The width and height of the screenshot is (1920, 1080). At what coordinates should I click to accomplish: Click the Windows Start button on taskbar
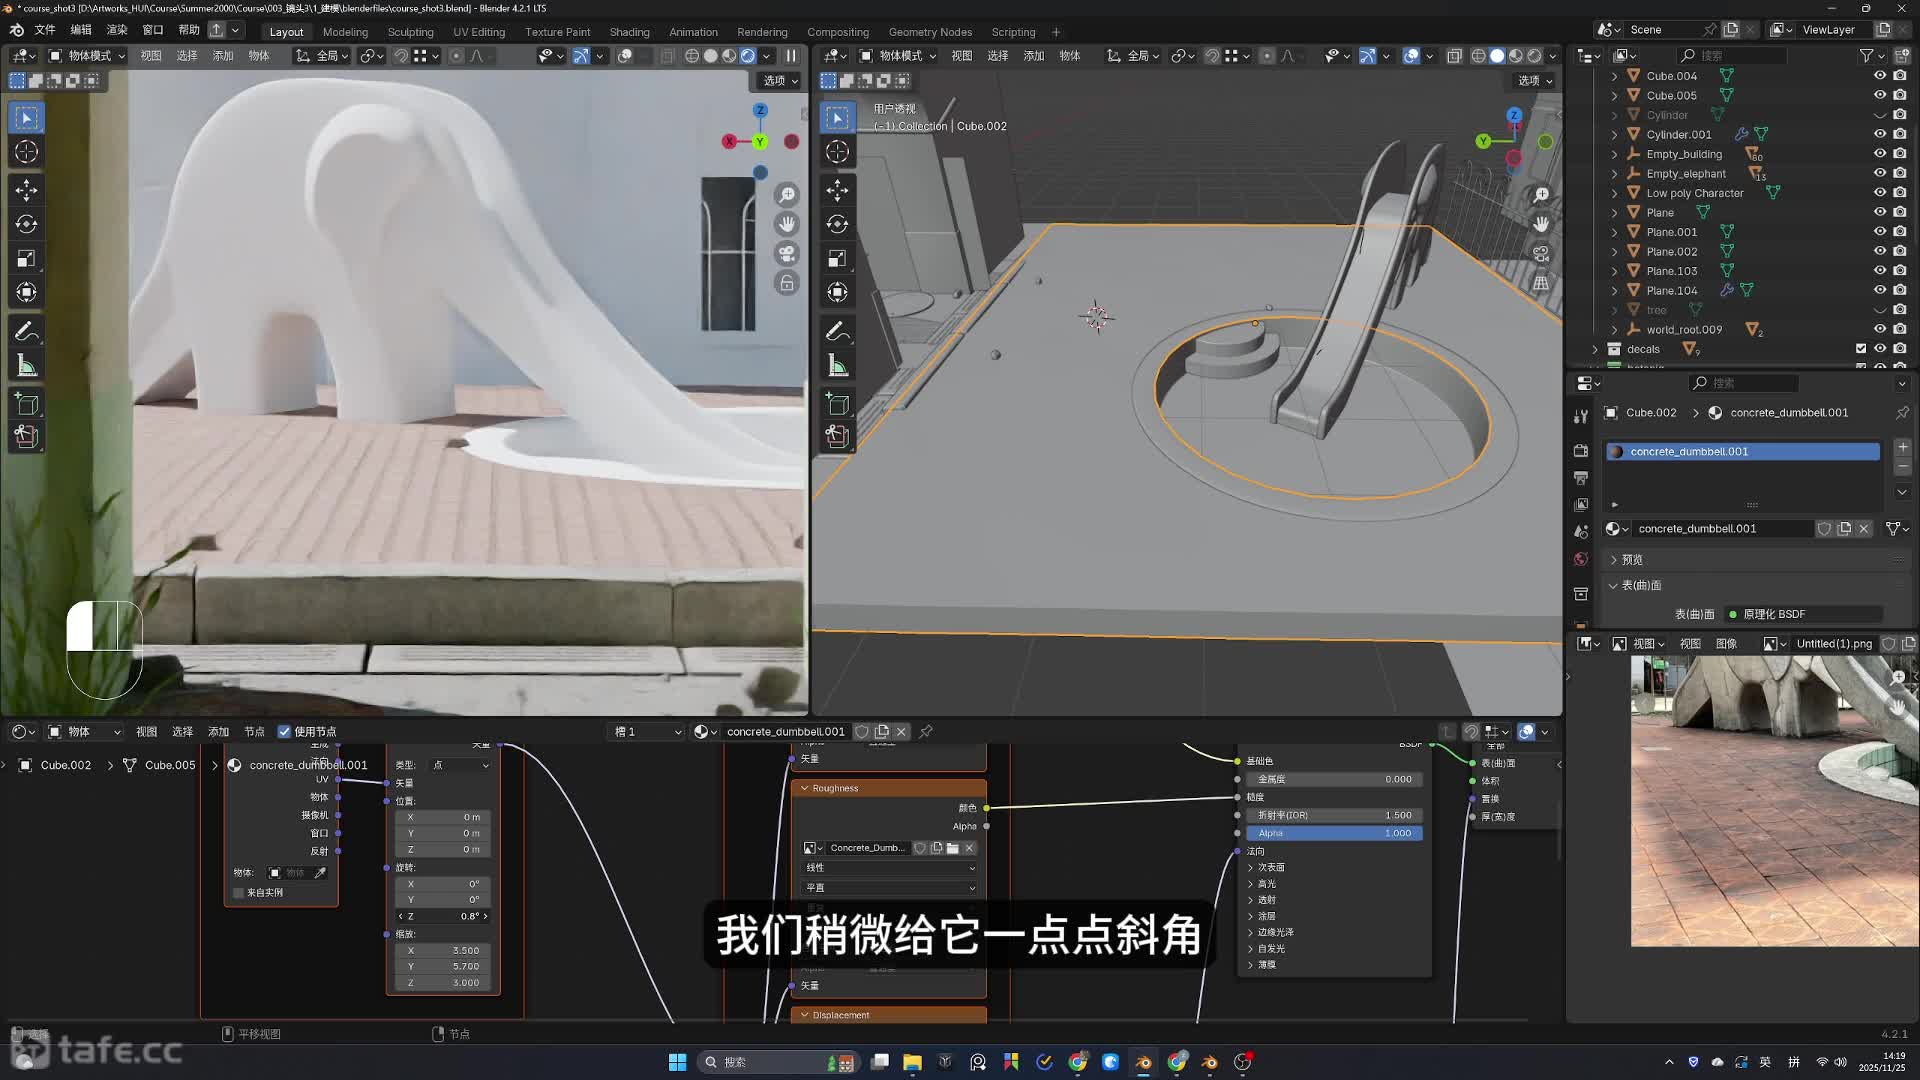click(677, 1062)
